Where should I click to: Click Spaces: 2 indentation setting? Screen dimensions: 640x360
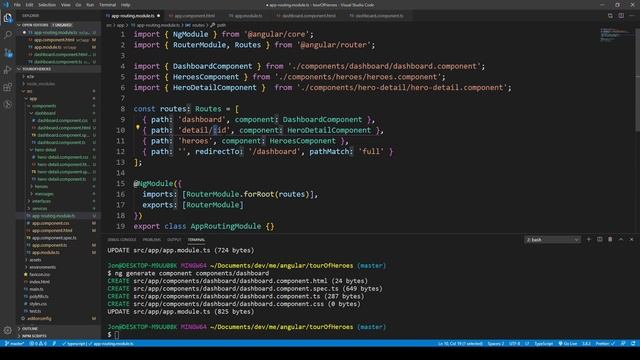pyautogui.click(x=496, y=344)
